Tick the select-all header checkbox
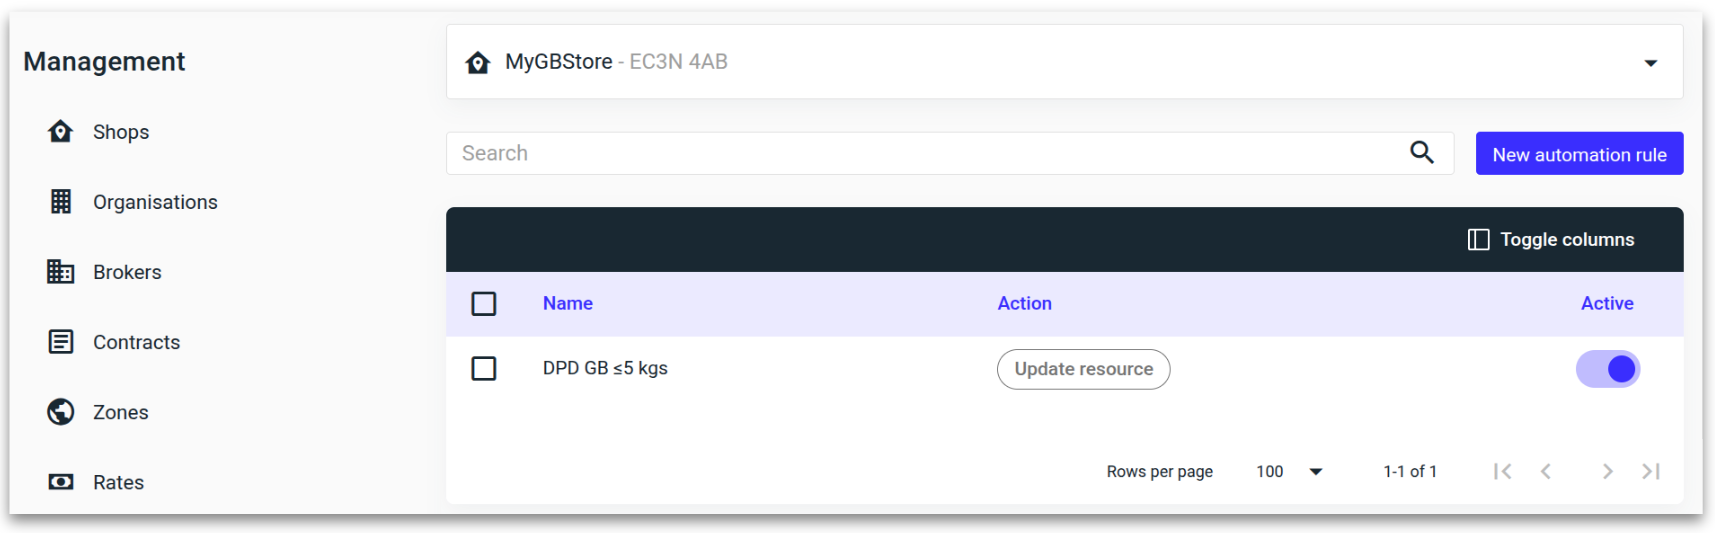Screen dimensions: 1715x533 pyautogui.click(x=484, y=304)
